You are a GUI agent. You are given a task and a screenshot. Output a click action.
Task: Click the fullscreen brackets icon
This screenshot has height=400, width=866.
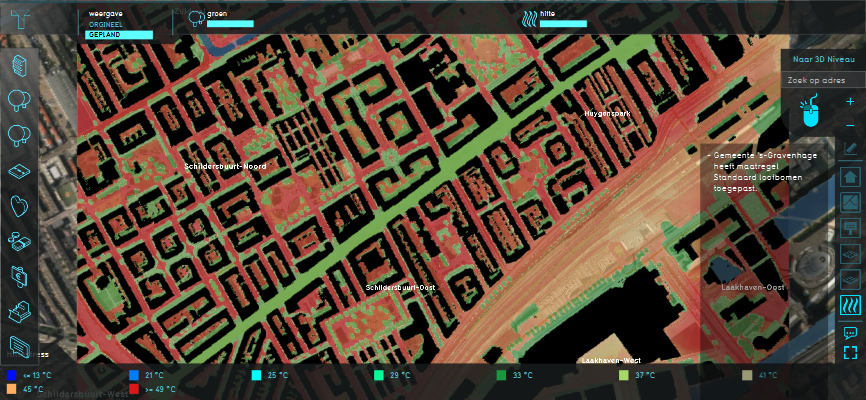click(850, 352)
